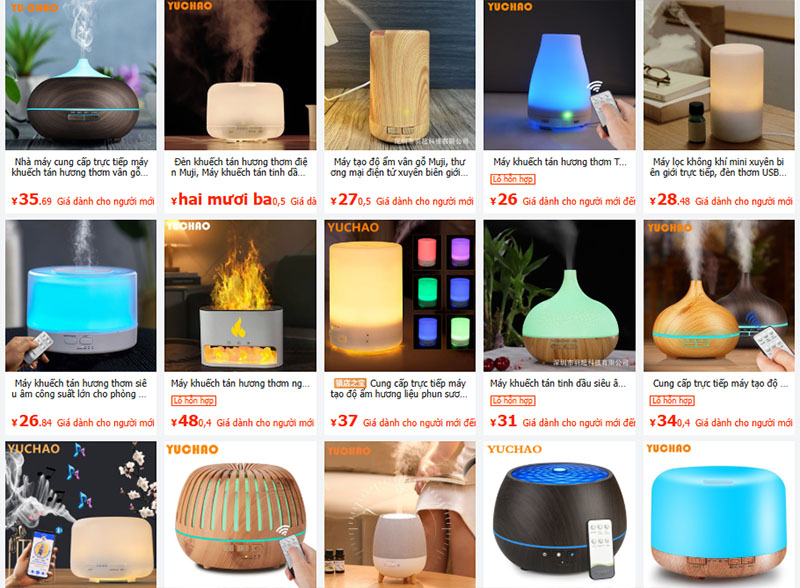800x588 pixels.
Task: Open the dark wood-grain diffuser product image
Action: (x=81, y=75)
